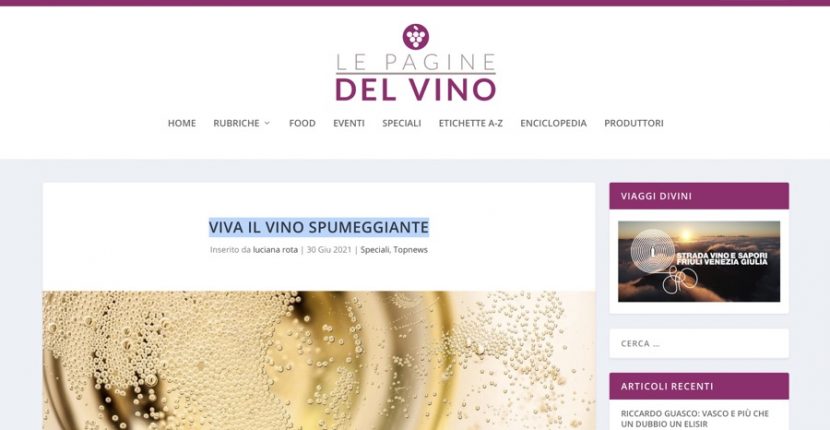Select the Viaggi Divini widget header

click(699, 196)
